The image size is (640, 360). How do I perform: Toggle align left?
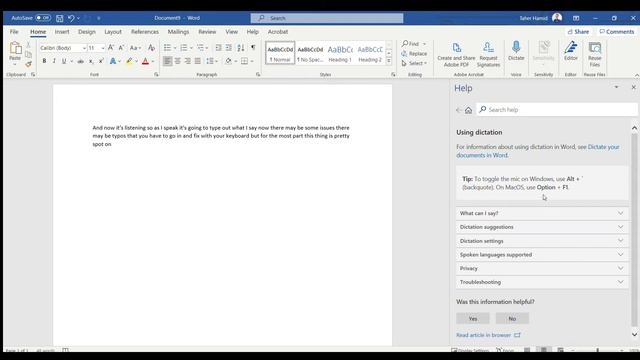click(x=167, y=61)
